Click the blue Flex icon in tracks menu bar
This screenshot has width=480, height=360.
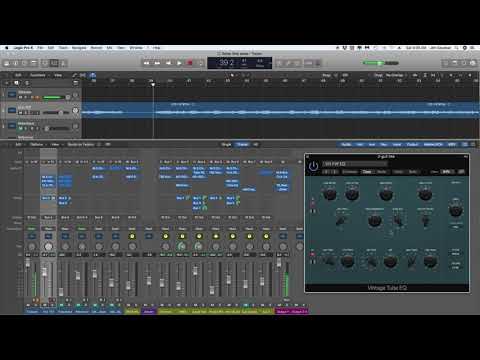click(93, 75)
